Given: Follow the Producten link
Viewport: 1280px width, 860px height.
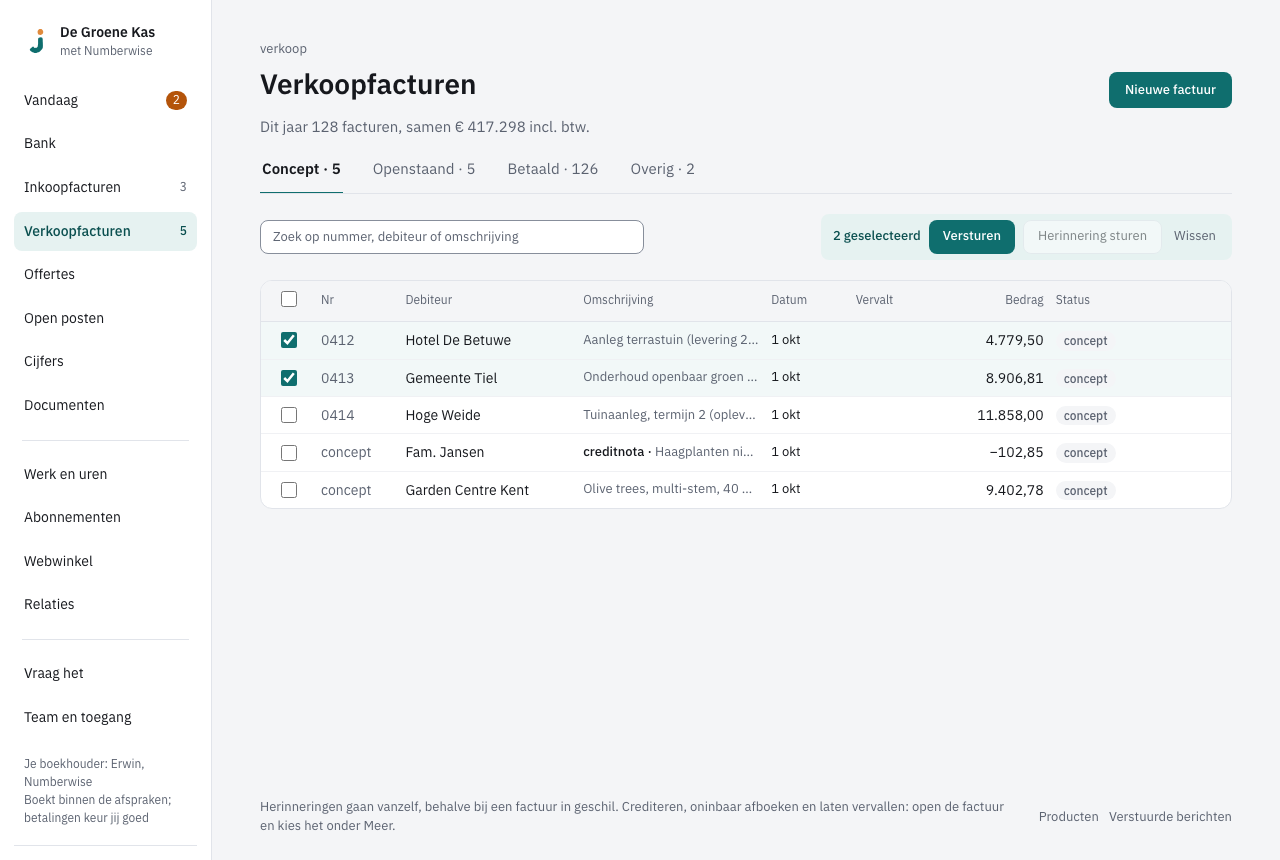Looking at the screenshot, I should (x=1068, y=817).
